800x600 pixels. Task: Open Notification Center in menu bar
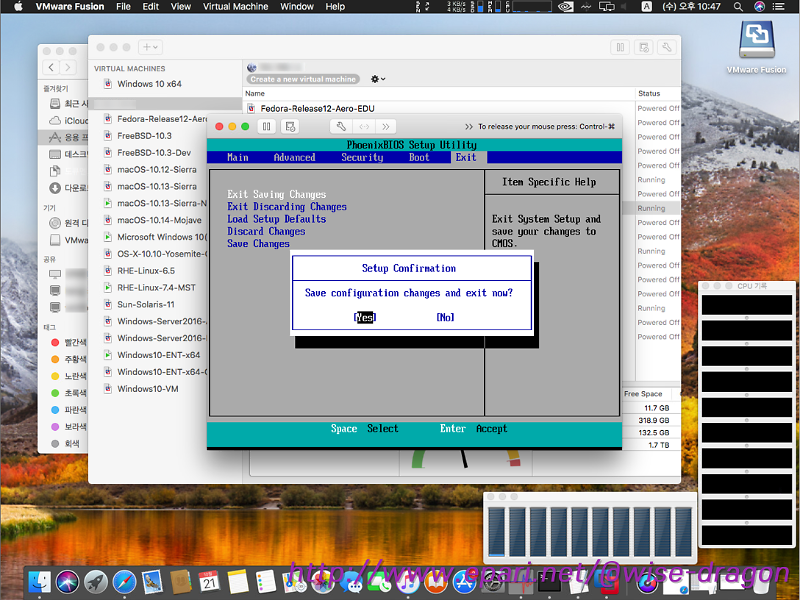[779, 7]
